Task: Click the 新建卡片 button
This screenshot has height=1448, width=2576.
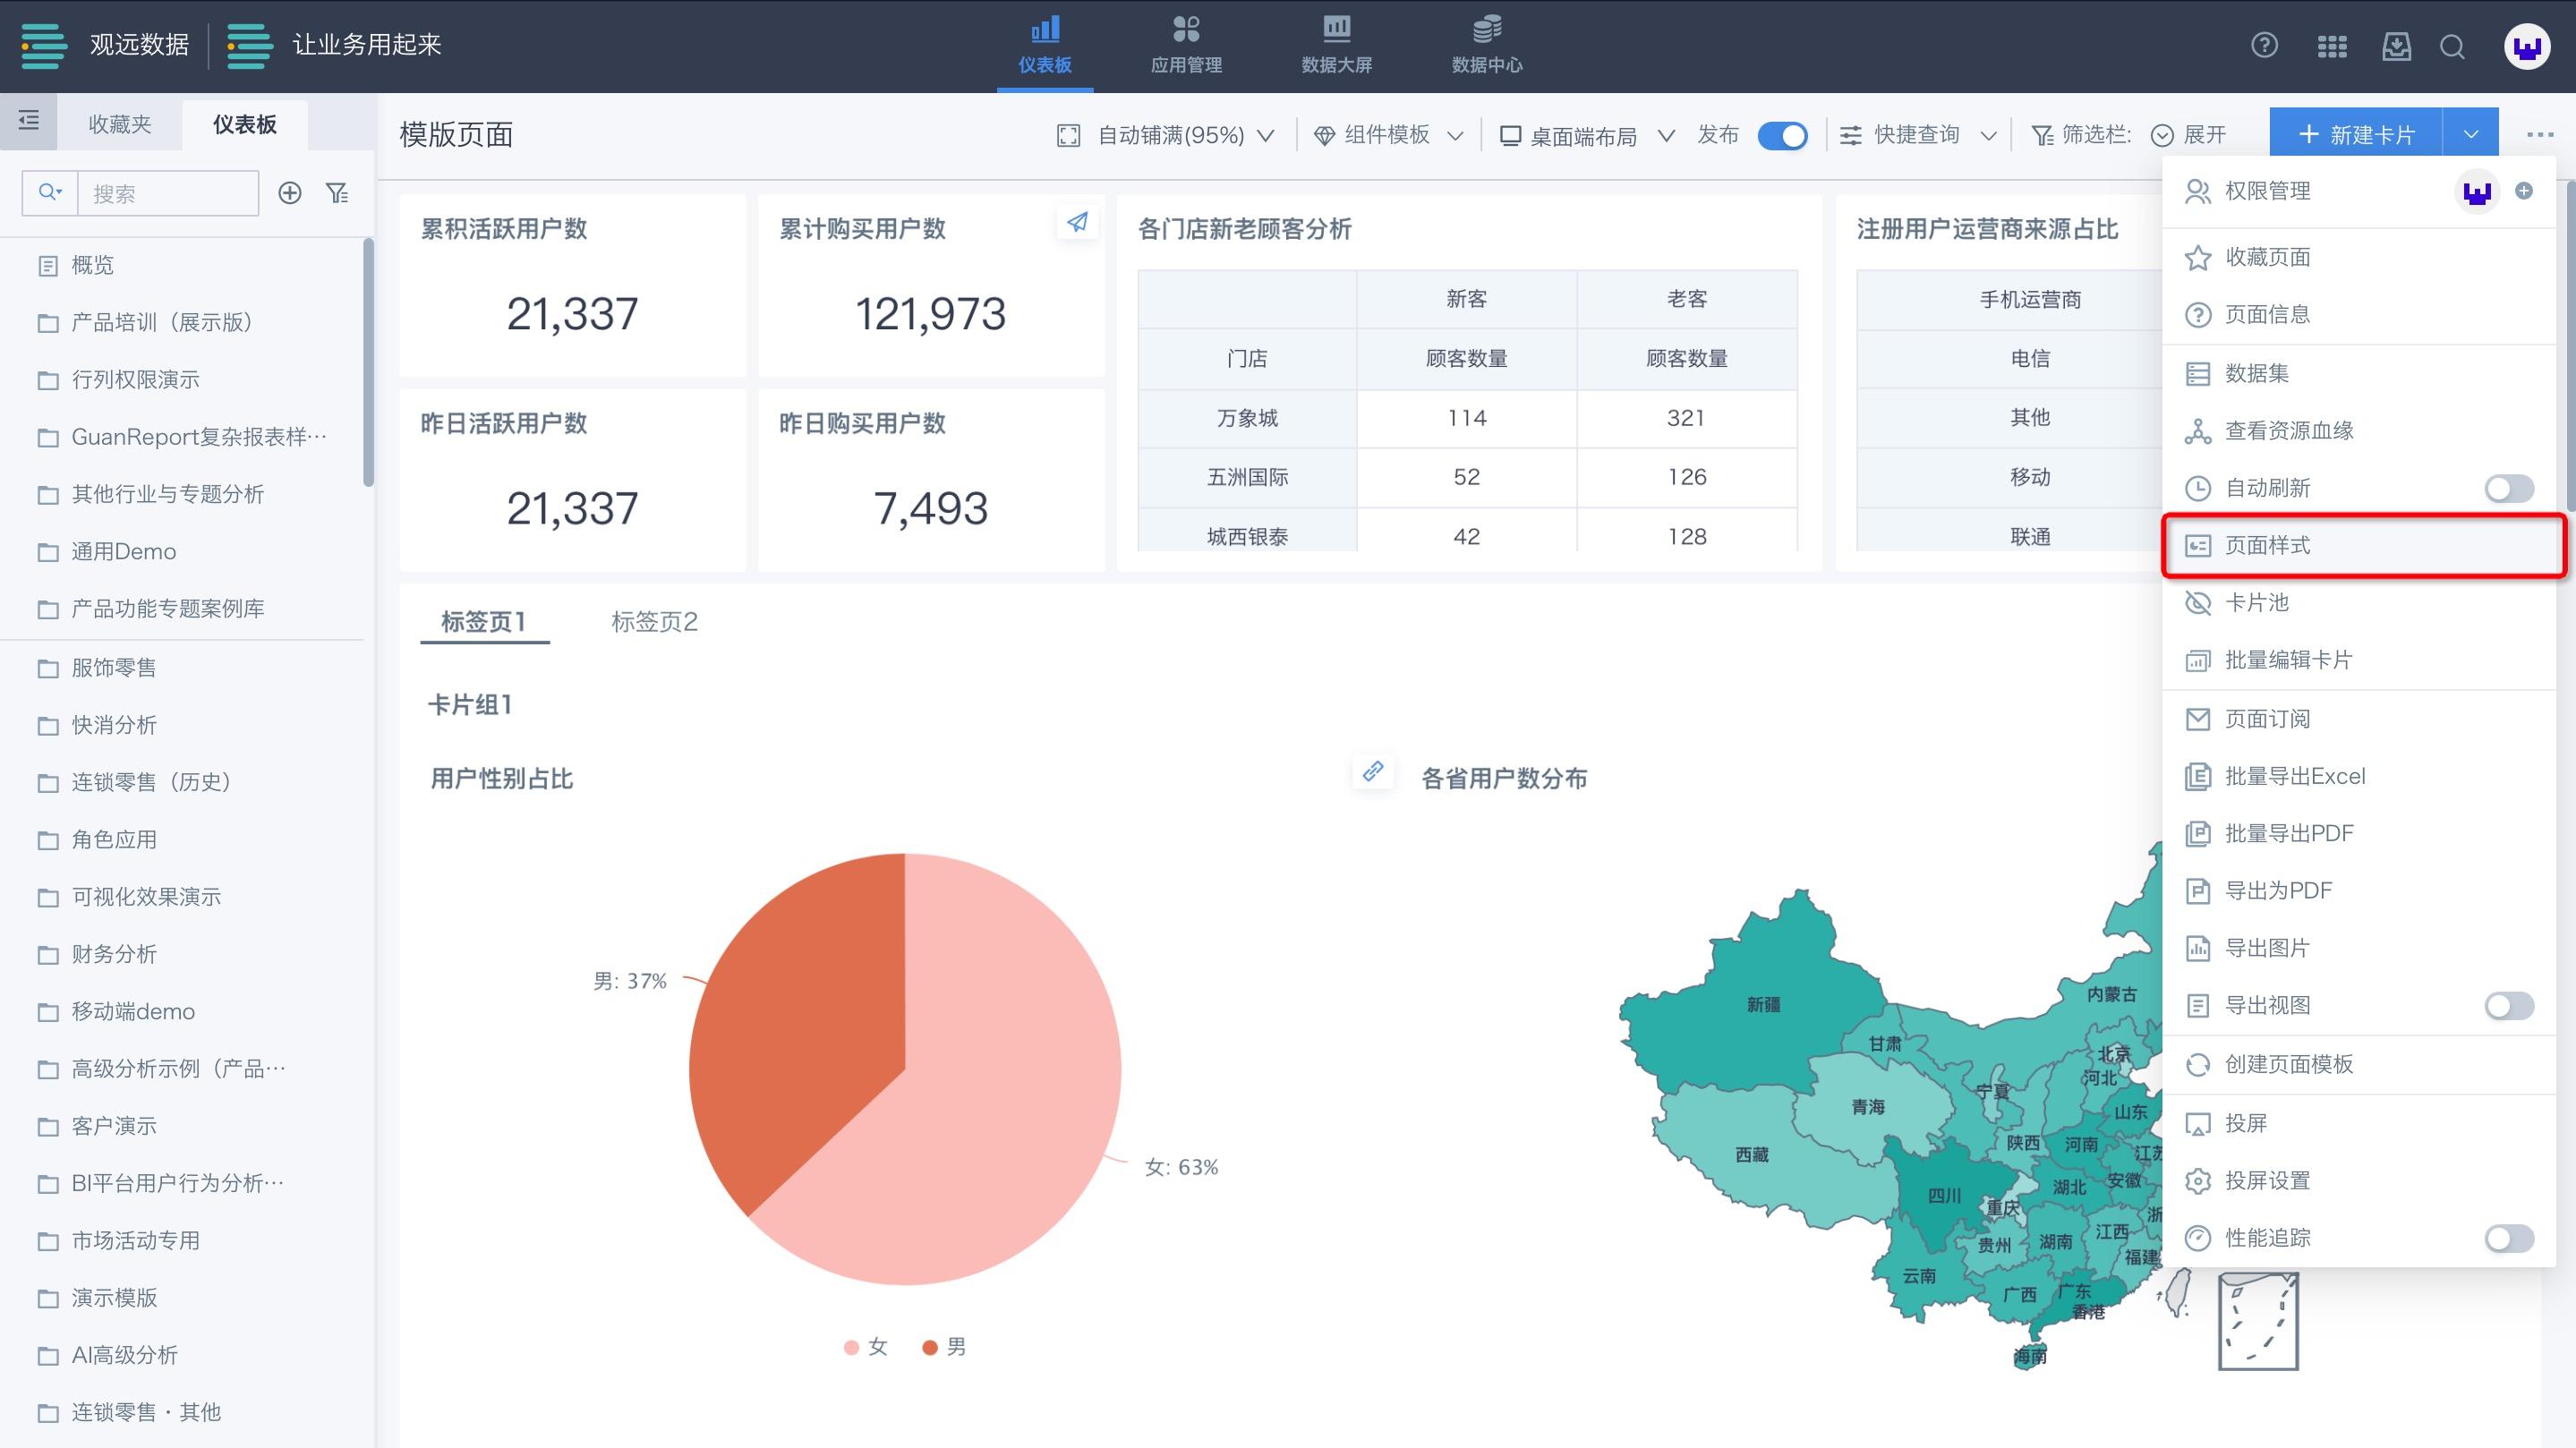Action: tap(2356, 134)
